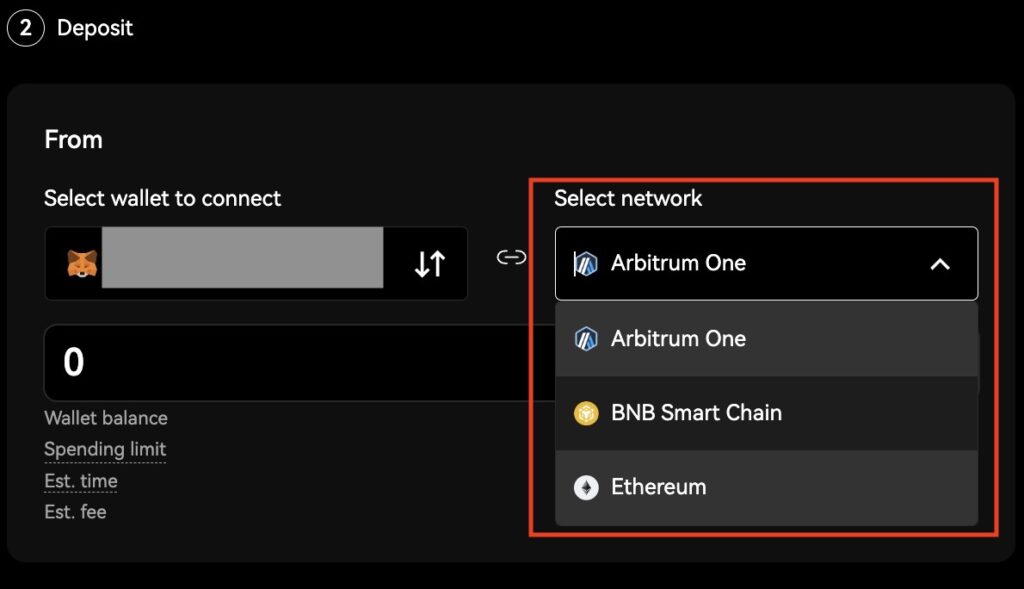
Task: Click the Wallet balance label
Action: point(106,418)
